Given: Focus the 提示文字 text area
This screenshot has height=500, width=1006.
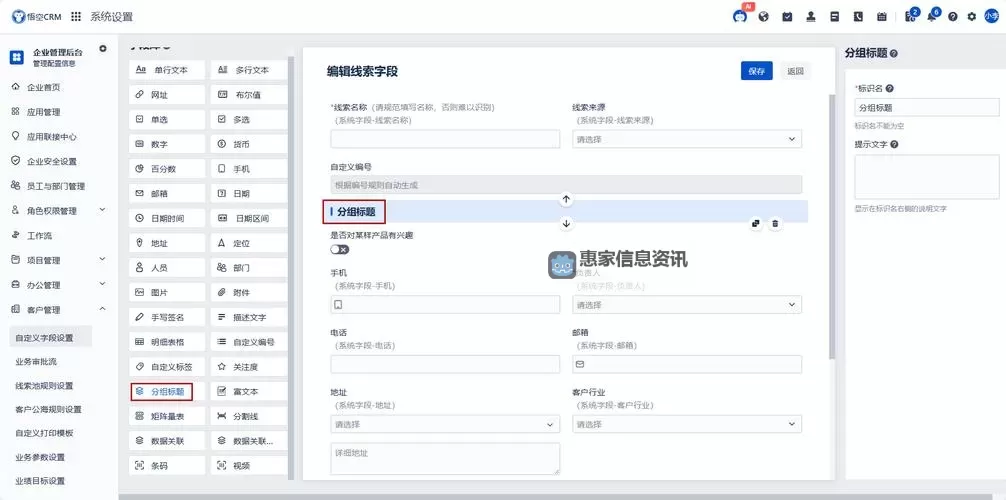Looking at the screenshot, I should (x=926, y=177).
